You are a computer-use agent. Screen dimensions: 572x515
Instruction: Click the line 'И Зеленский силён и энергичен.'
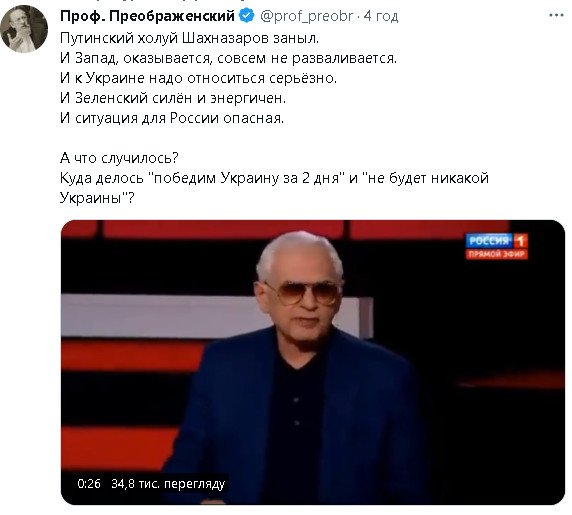click(173, 98)
